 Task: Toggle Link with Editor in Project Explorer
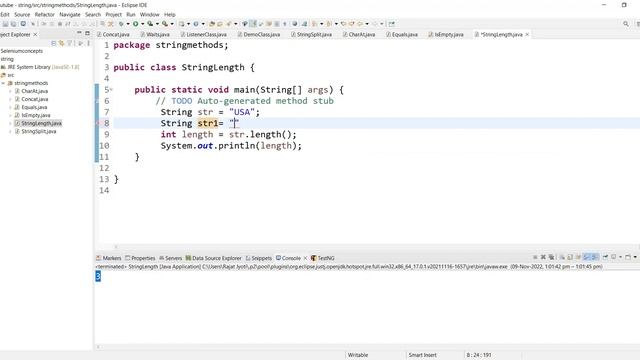(62, 43)
